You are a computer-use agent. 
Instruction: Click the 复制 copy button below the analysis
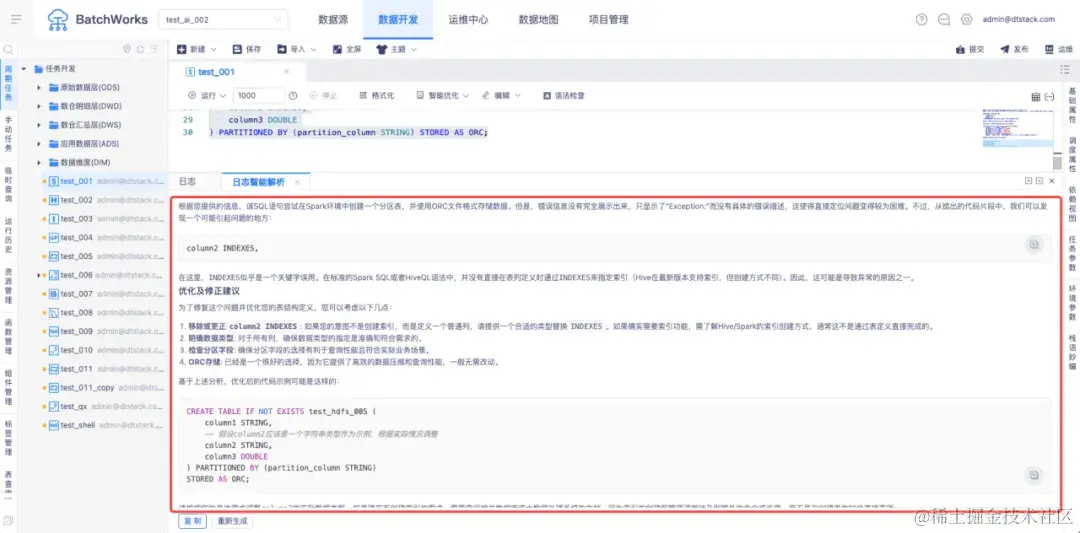[x=192, y=521]
